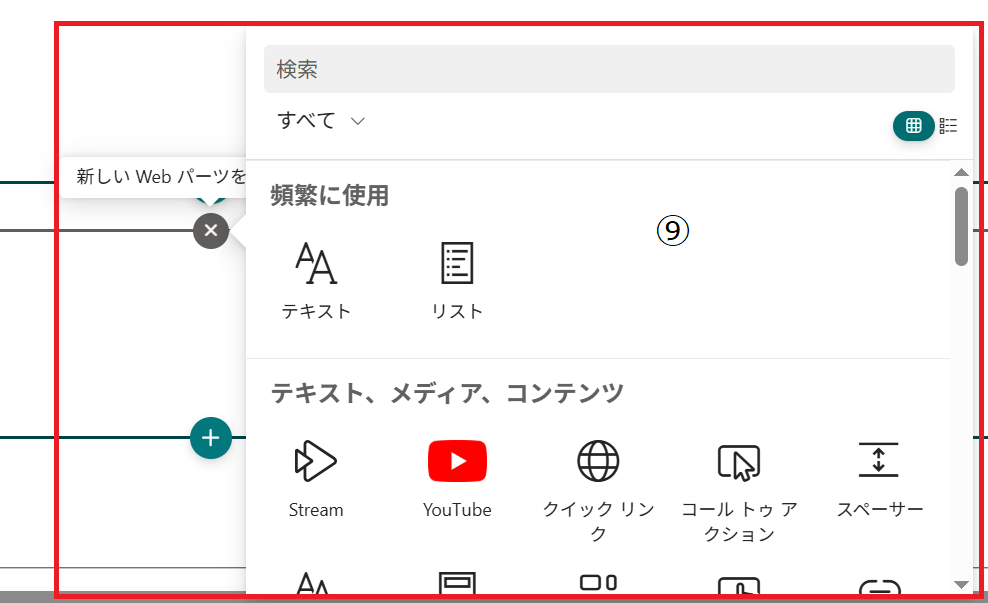Click the テキスト、メディア、コンテンツ section heading

click(x=447, y=393)
